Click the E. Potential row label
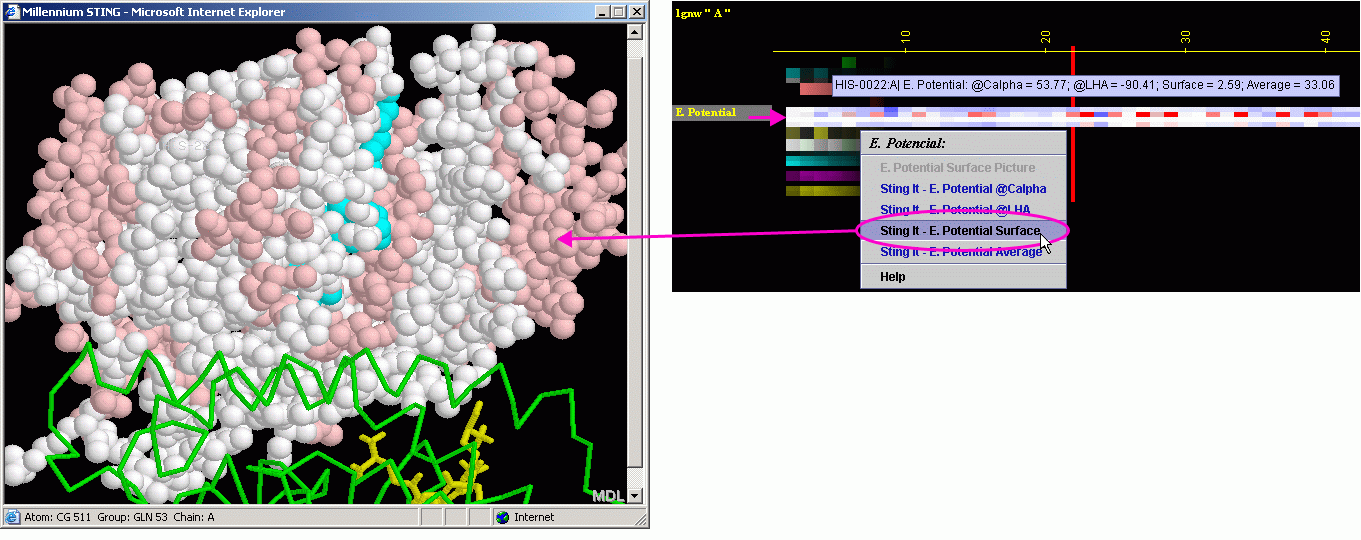Viewport: 1361px width, 540px height. 721,112
